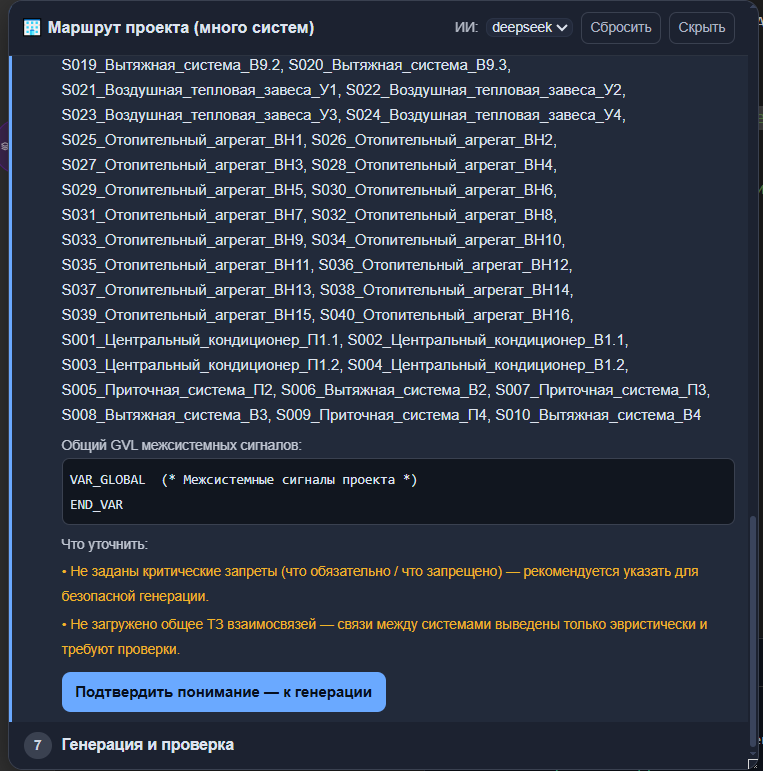Click text S005_Приточная_система_П2
The width and height of the screenshot is (763, 771).
167,390
